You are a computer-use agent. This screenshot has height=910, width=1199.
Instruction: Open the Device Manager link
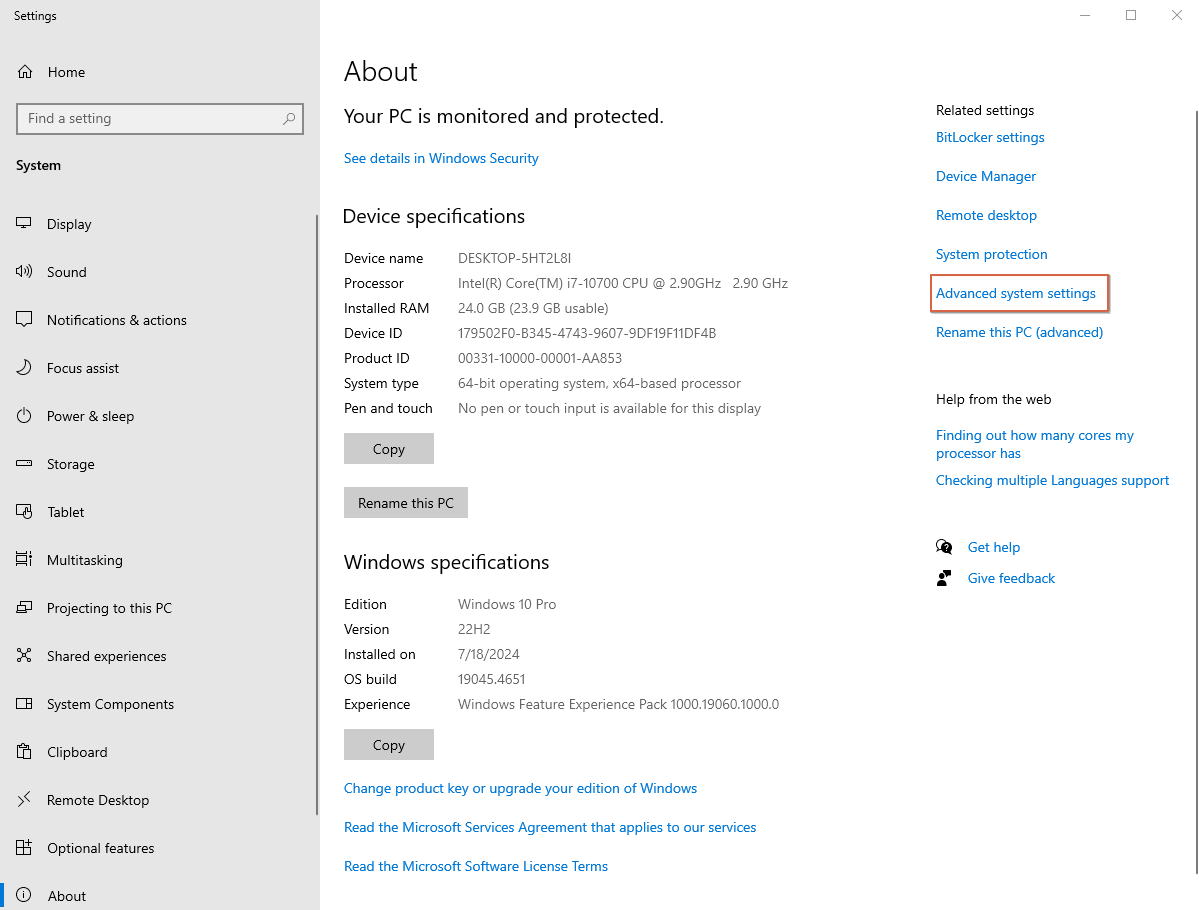pyautogui.click(x=985, y=176)
